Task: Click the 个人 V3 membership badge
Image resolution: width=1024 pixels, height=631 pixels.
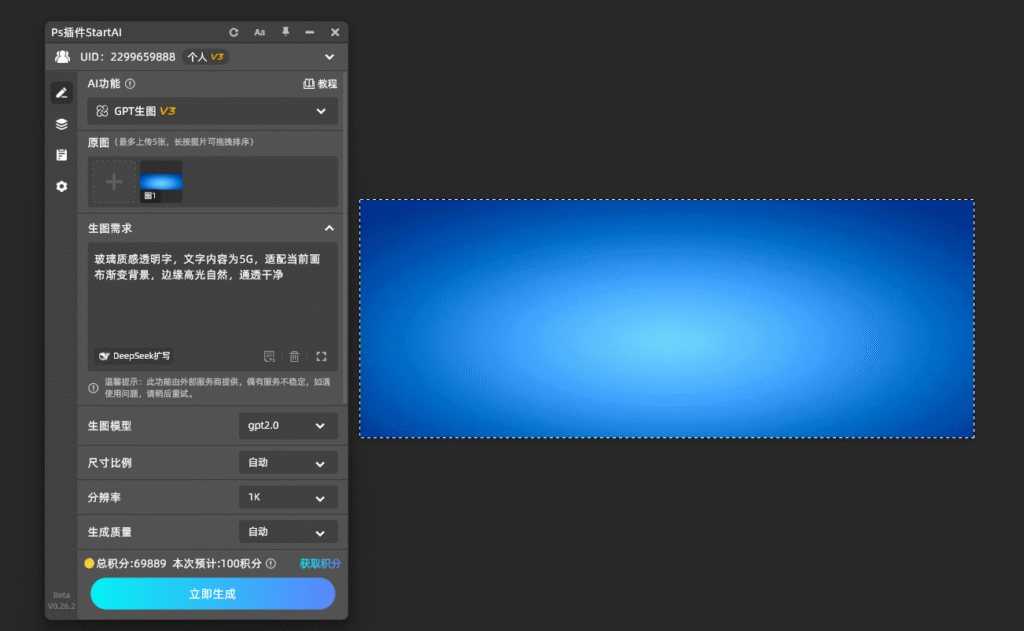Action: (205, 57)
